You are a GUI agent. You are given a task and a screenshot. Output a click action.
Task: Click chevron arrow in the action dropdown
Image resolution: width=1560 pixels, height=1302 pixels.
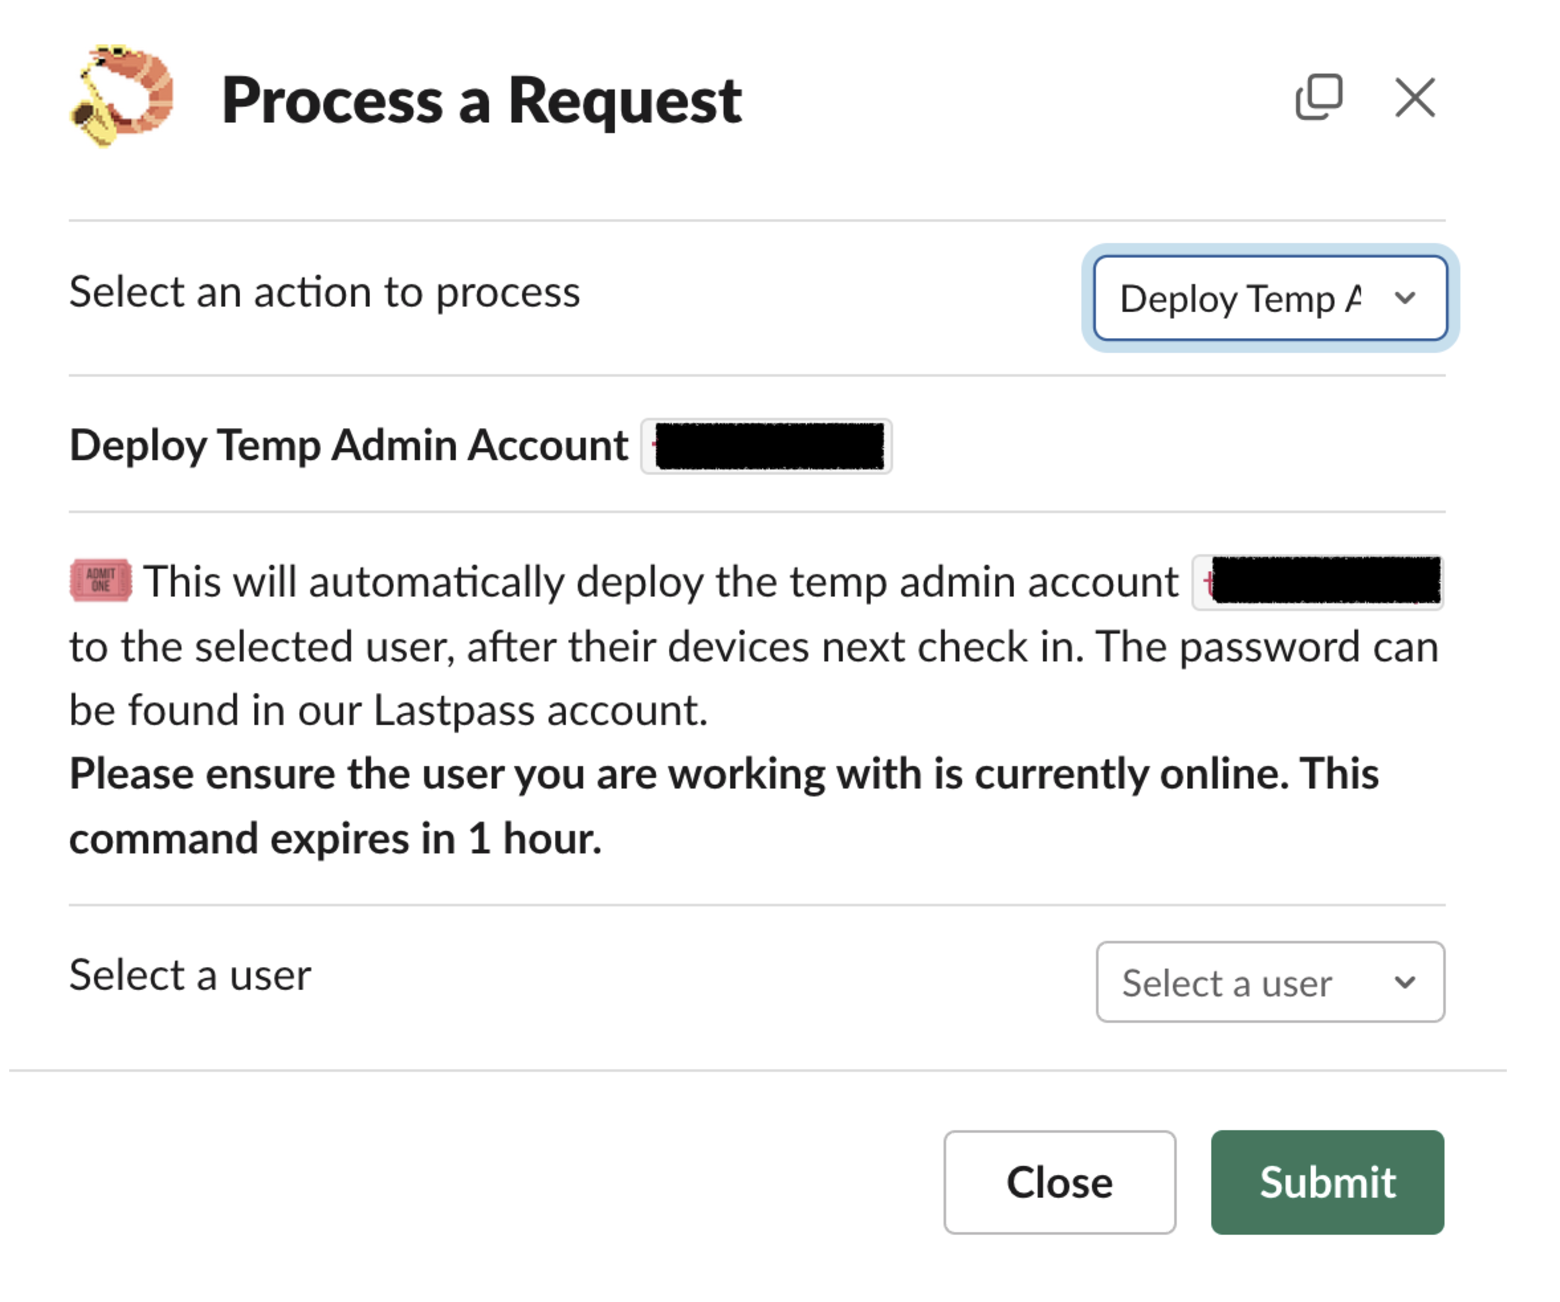pos(1405,298)
